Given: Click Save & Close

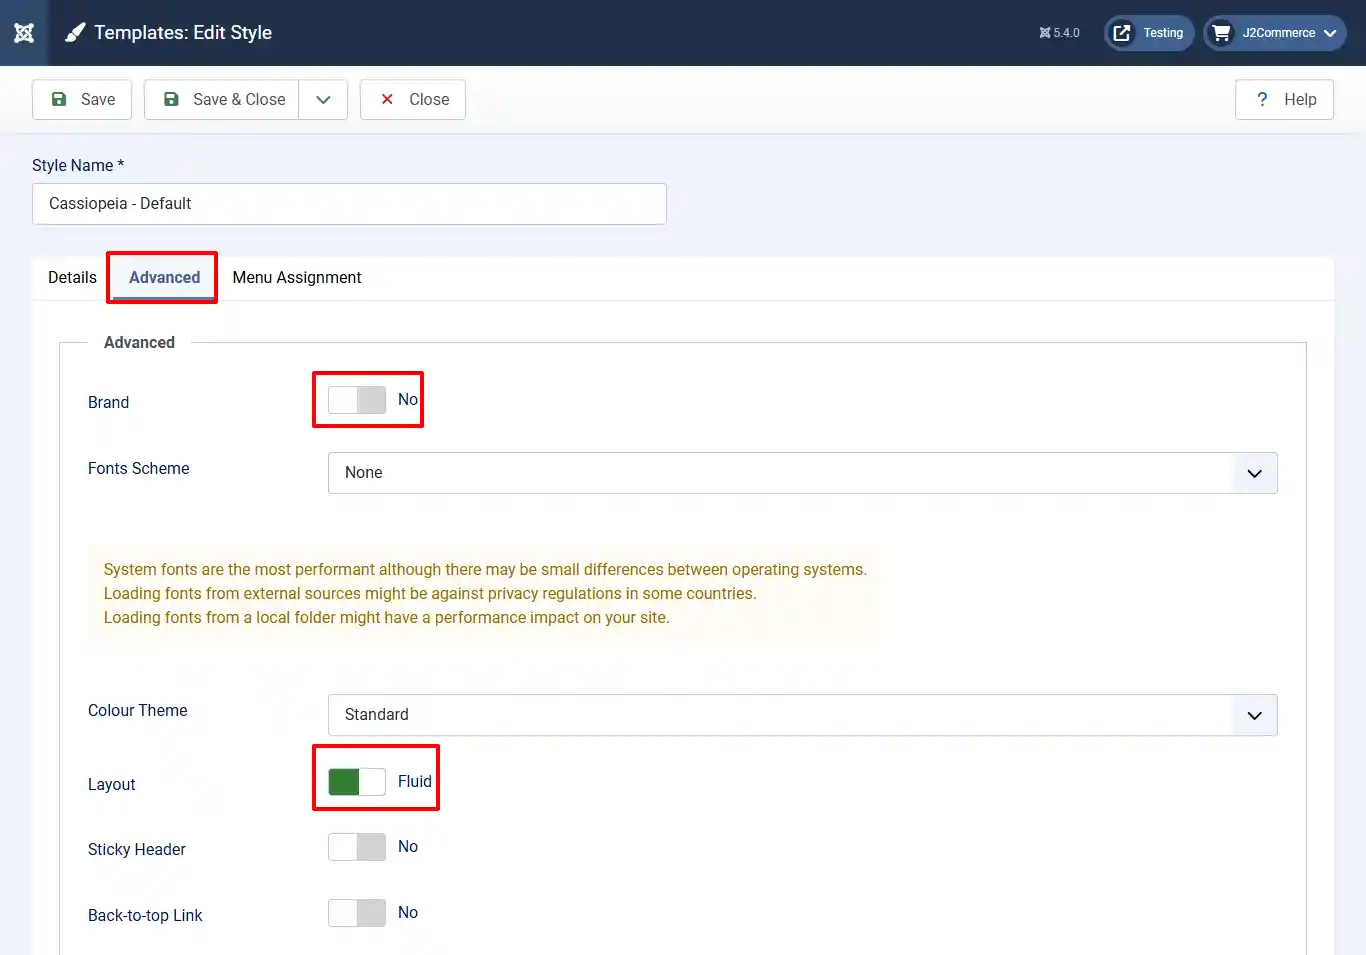Looking at the screenshot, I should (222, 100).
